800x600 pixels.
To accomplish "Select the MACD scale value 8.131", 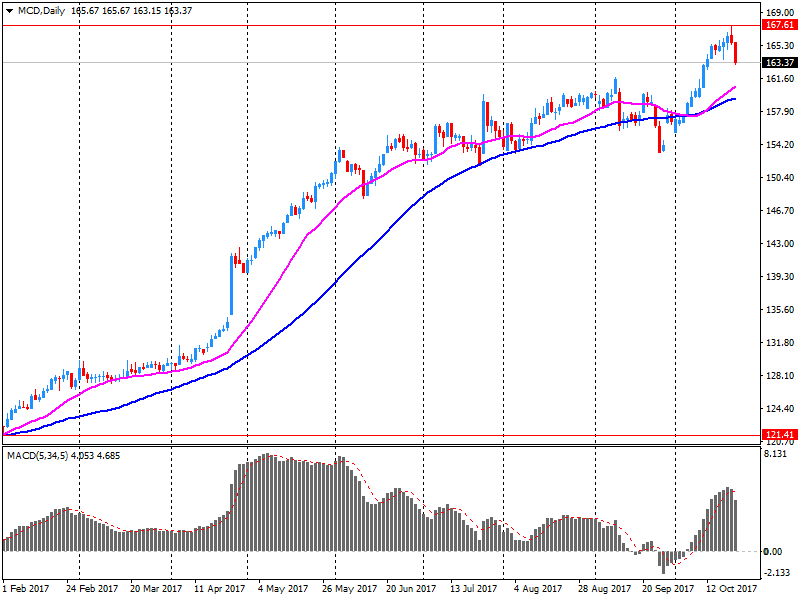I will pyautogui.click(x=776, y=454).
